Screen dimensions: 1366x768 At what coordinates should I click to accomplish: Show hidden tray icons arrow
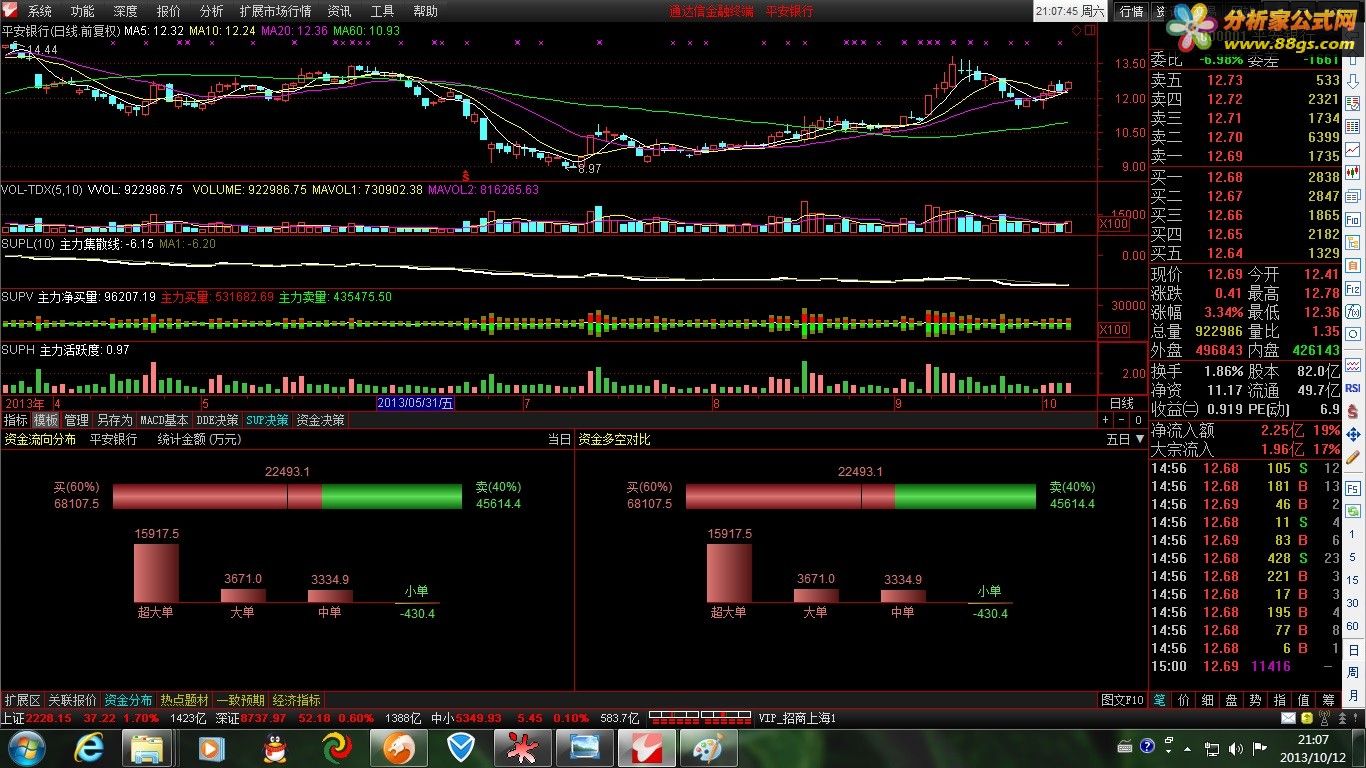point(1187,749)
